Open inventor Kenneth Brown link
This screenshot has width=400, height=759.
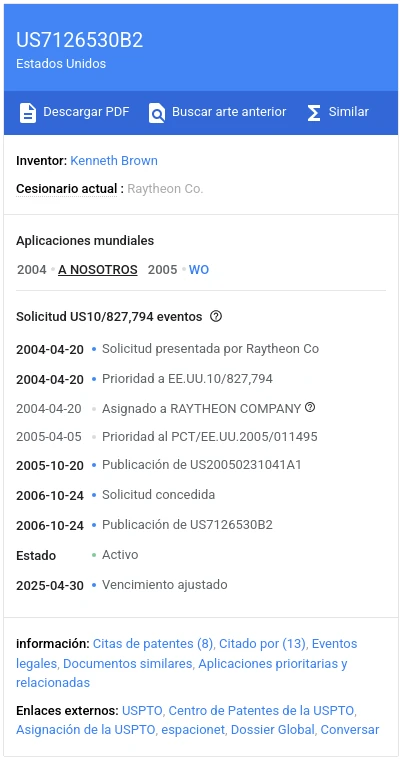point(114,161)
